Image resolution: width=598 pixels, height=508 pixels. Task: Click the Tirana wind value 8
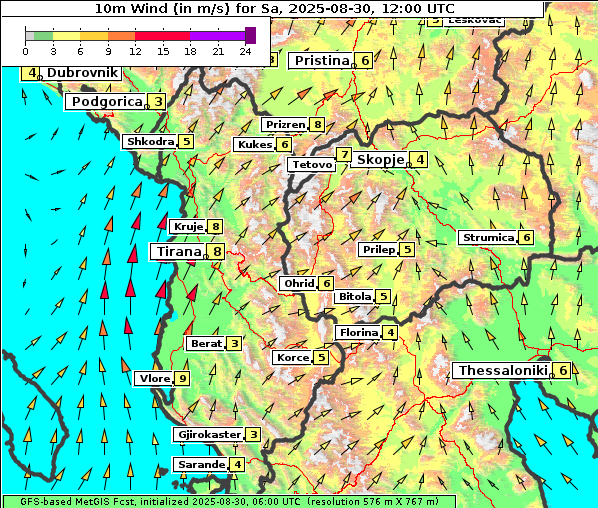click(217, 252)
